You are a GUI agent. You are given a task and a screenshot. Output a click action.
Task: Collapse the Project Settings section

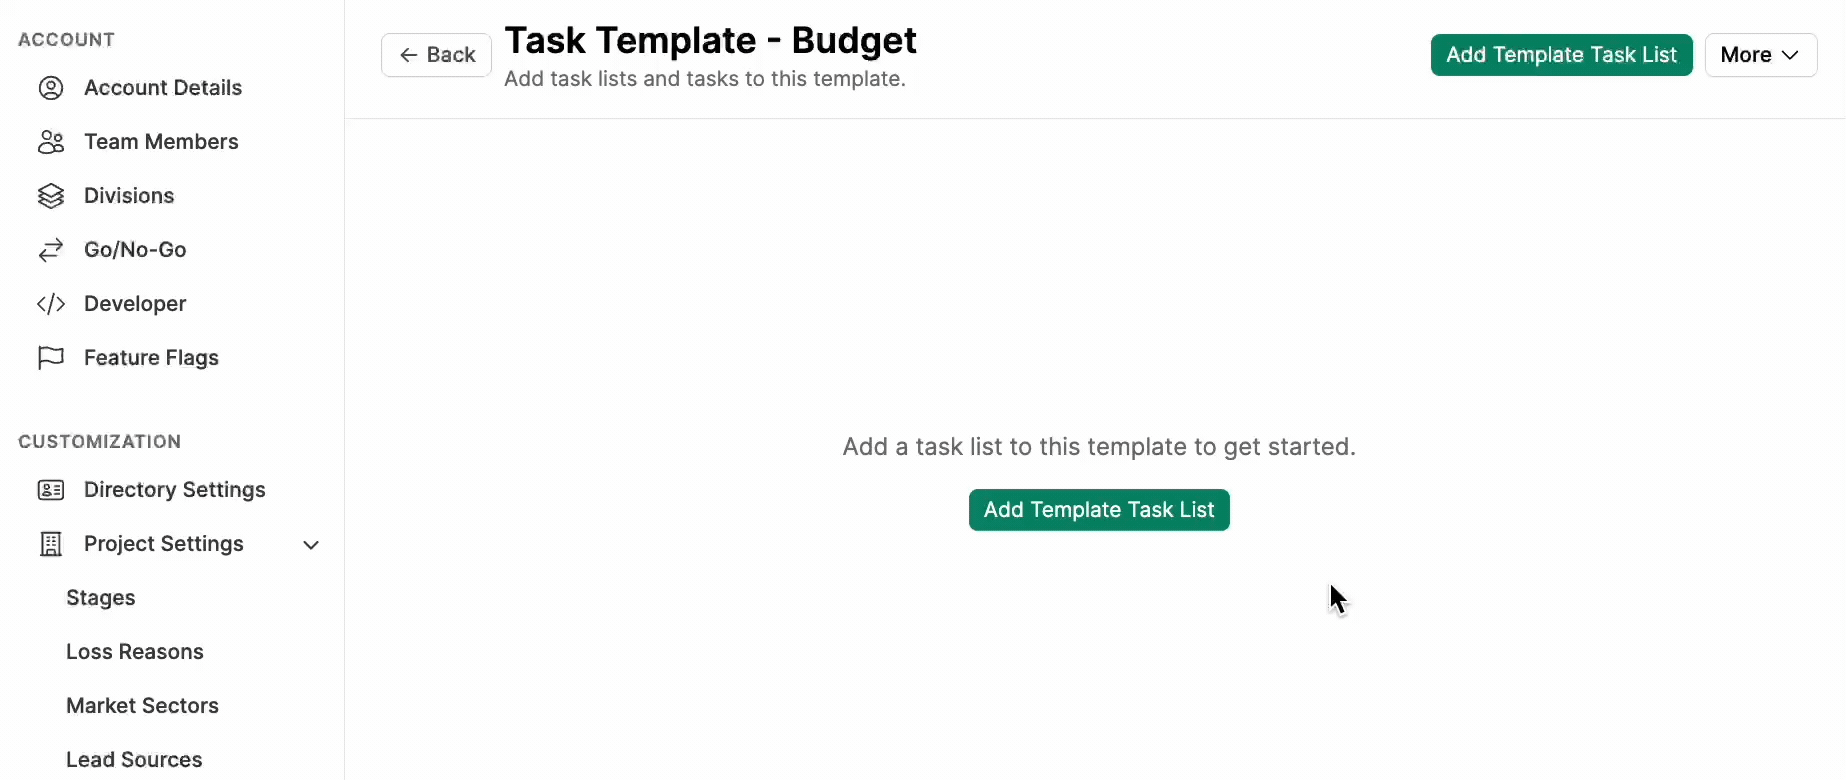(311, 545)
